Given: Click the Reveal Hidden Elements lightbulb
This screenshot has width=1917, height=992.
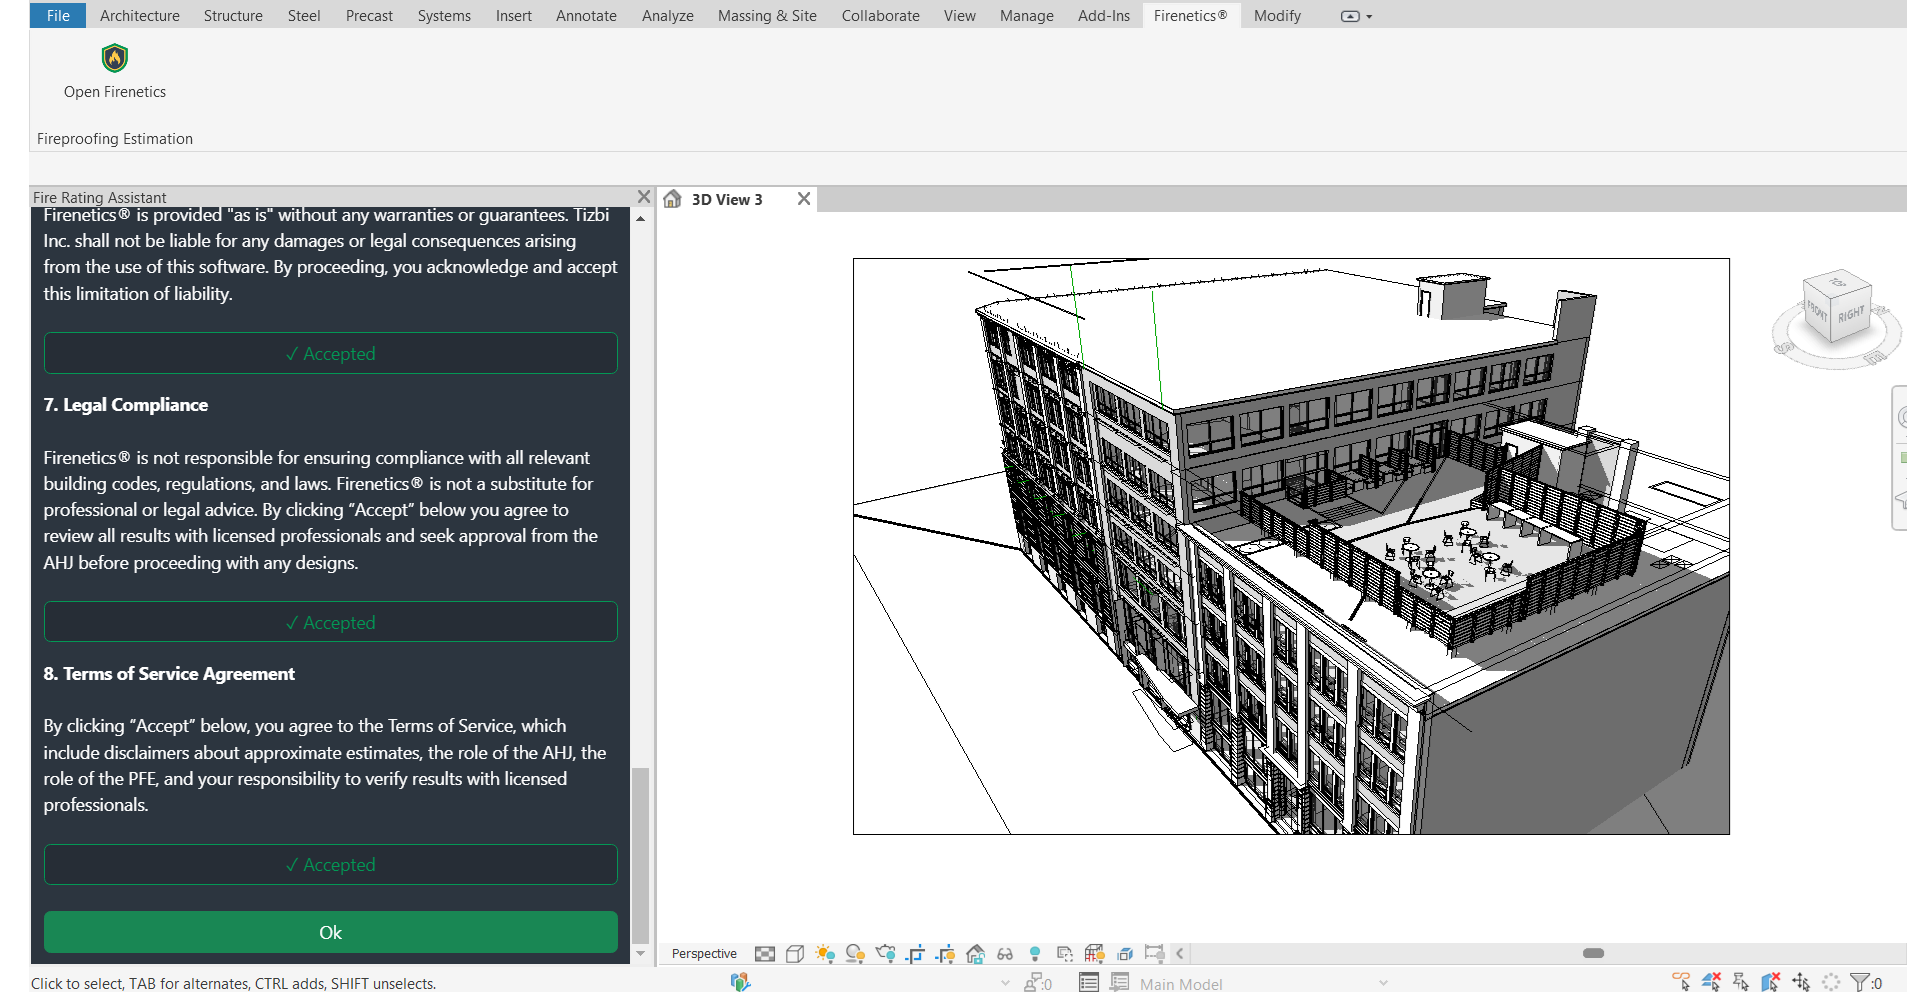Looking at the screenshot, I should [1035, 954].
